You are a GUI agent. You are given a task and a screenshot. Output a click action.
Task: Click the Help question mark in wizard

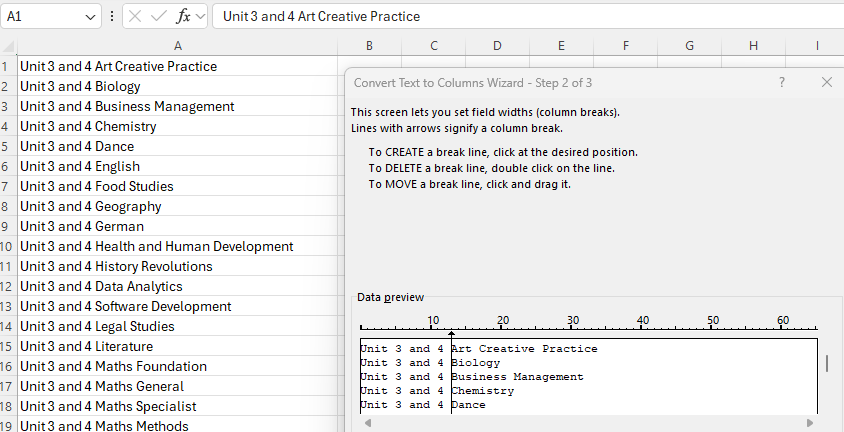tap(781, 82)
